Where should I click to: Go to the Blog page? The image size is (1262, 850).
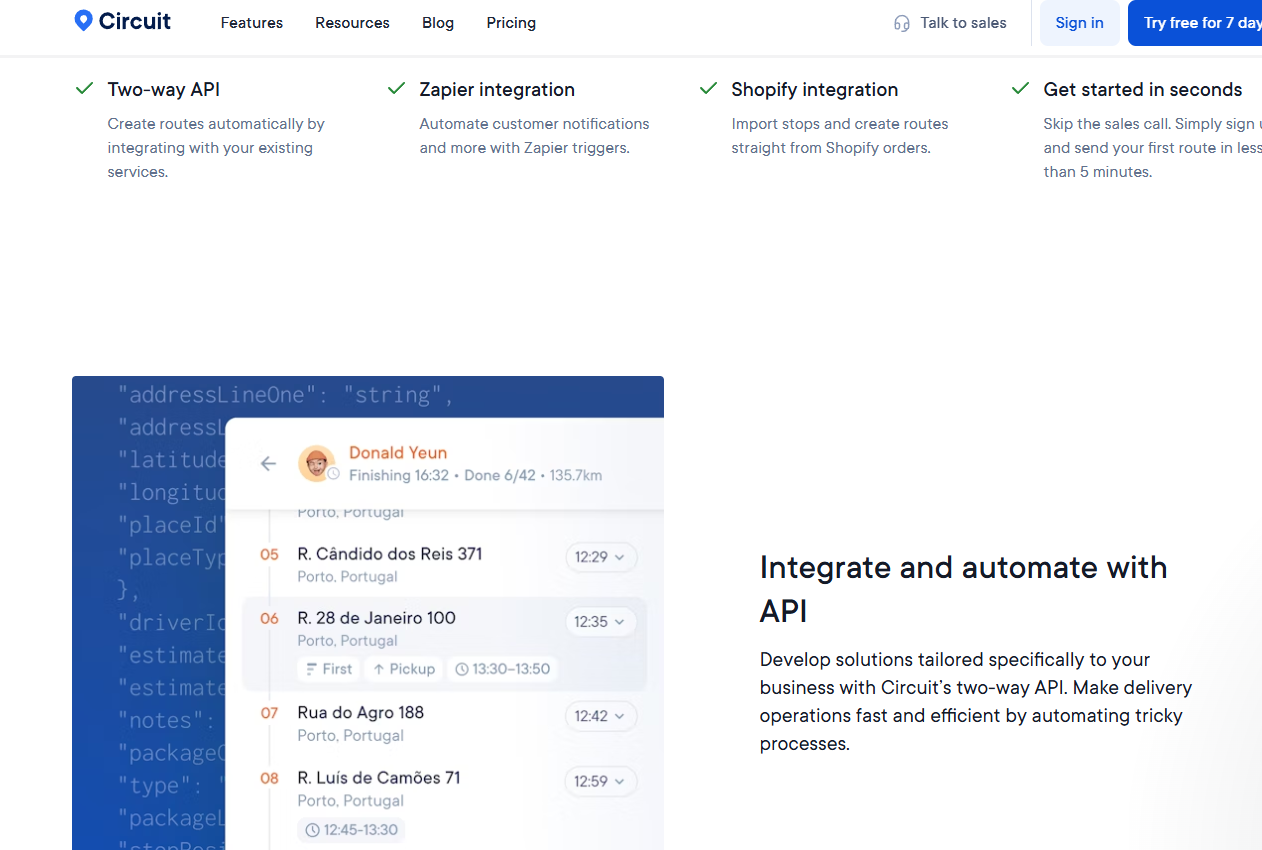pos(438,23)
